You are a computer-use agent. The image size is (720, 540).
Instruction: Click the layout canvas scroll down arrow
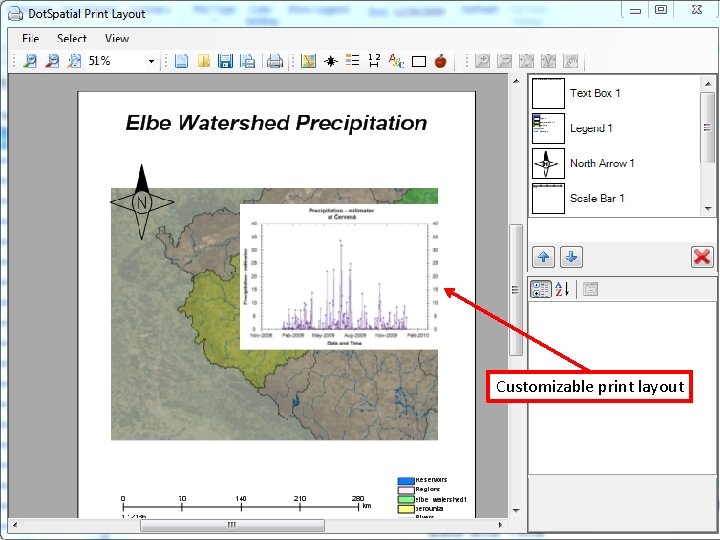516,511
